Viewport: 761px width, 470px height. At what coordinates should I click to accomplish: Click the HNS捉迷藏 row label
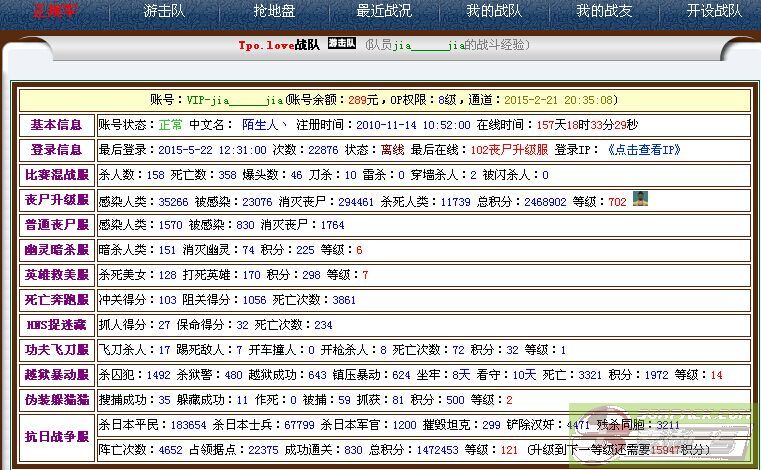pyautogui.click(x=56, y=325)
